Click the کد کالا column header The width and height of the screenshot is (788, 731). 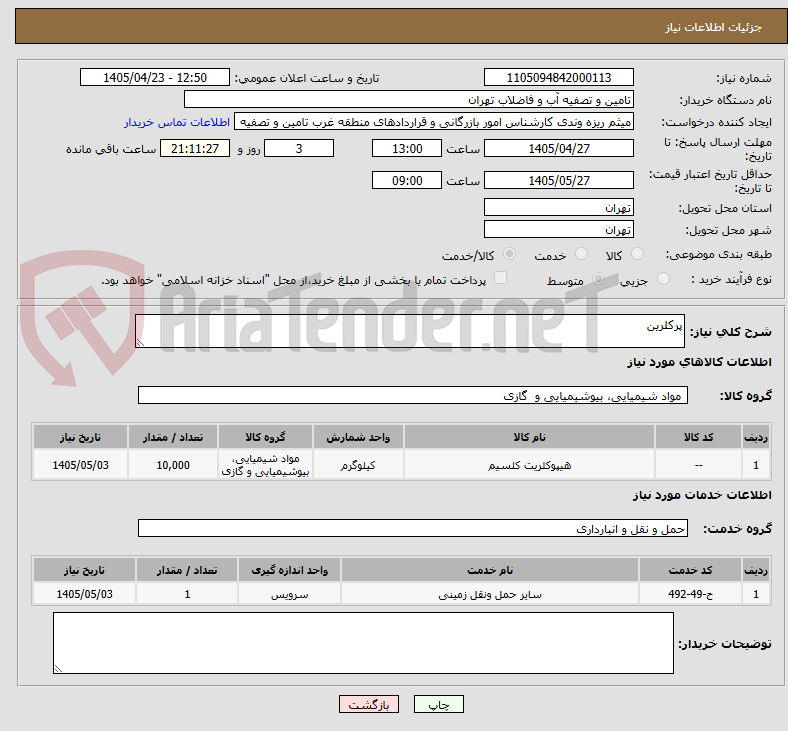(x=698, y=437)
